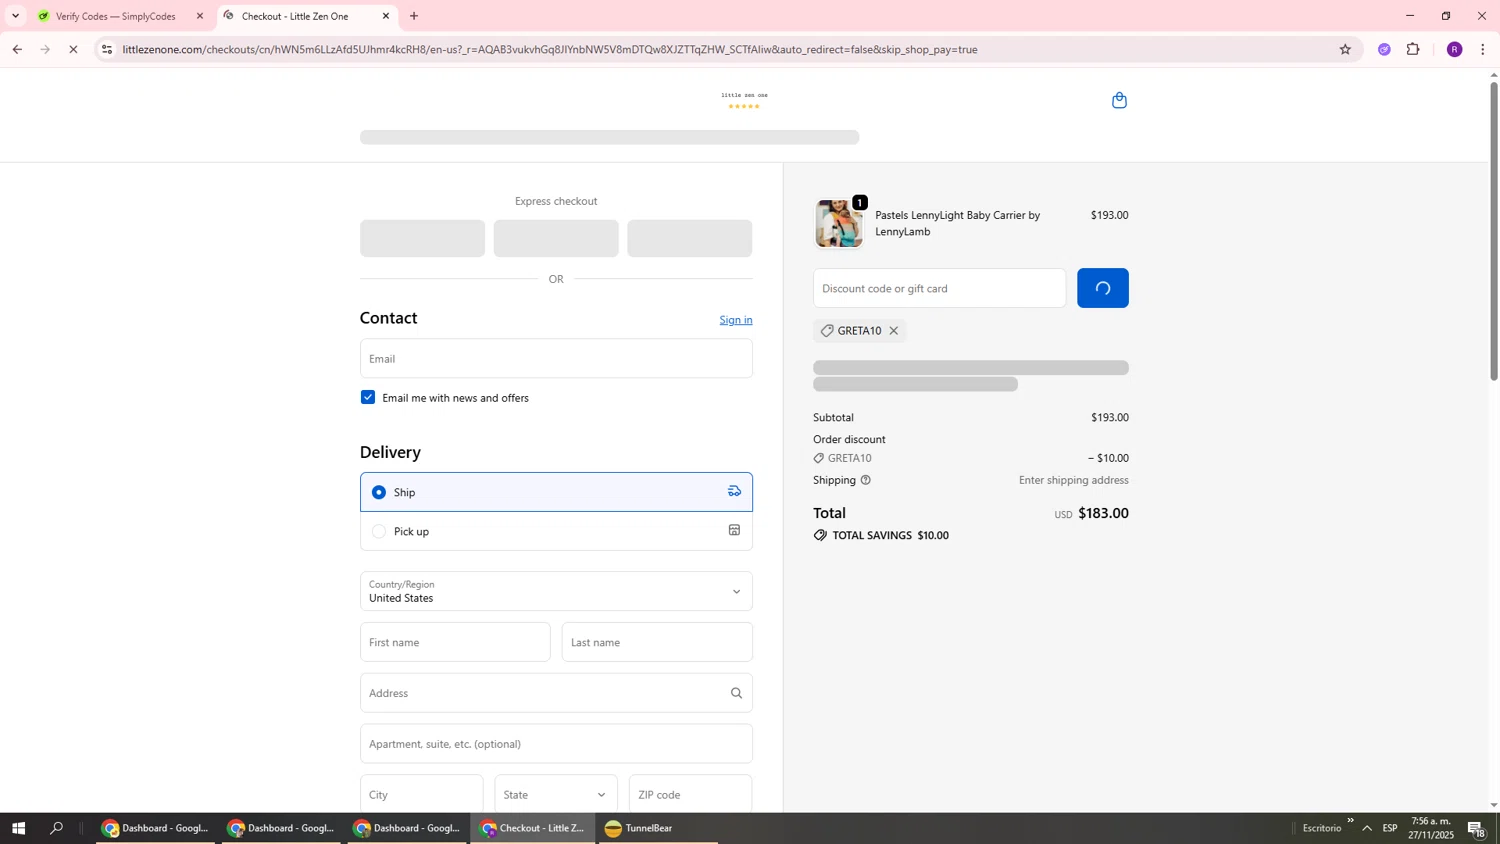Open the notification center icon

pos(1476,828)
